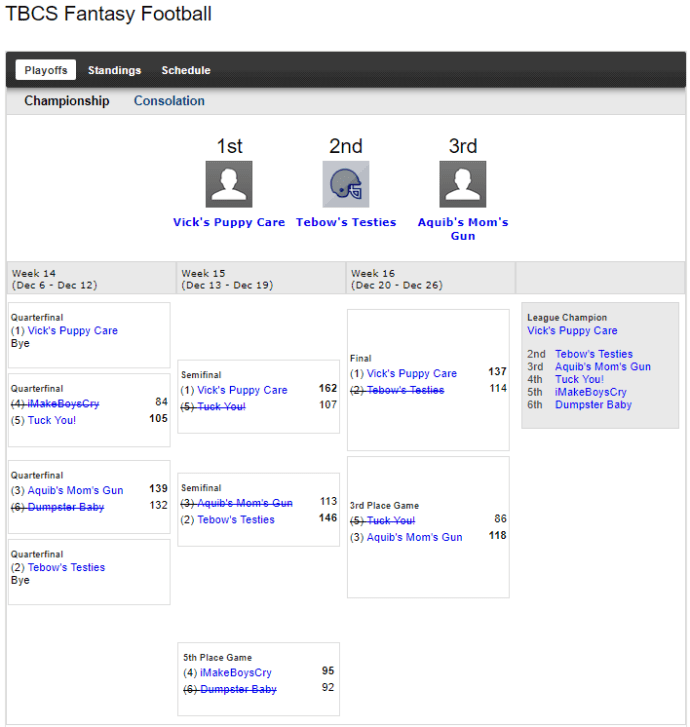Open 3rd place Aquib's Mom's Gun in standings list
The height and width of the screenshot is (727, 690).
click(x=603, y=367)
